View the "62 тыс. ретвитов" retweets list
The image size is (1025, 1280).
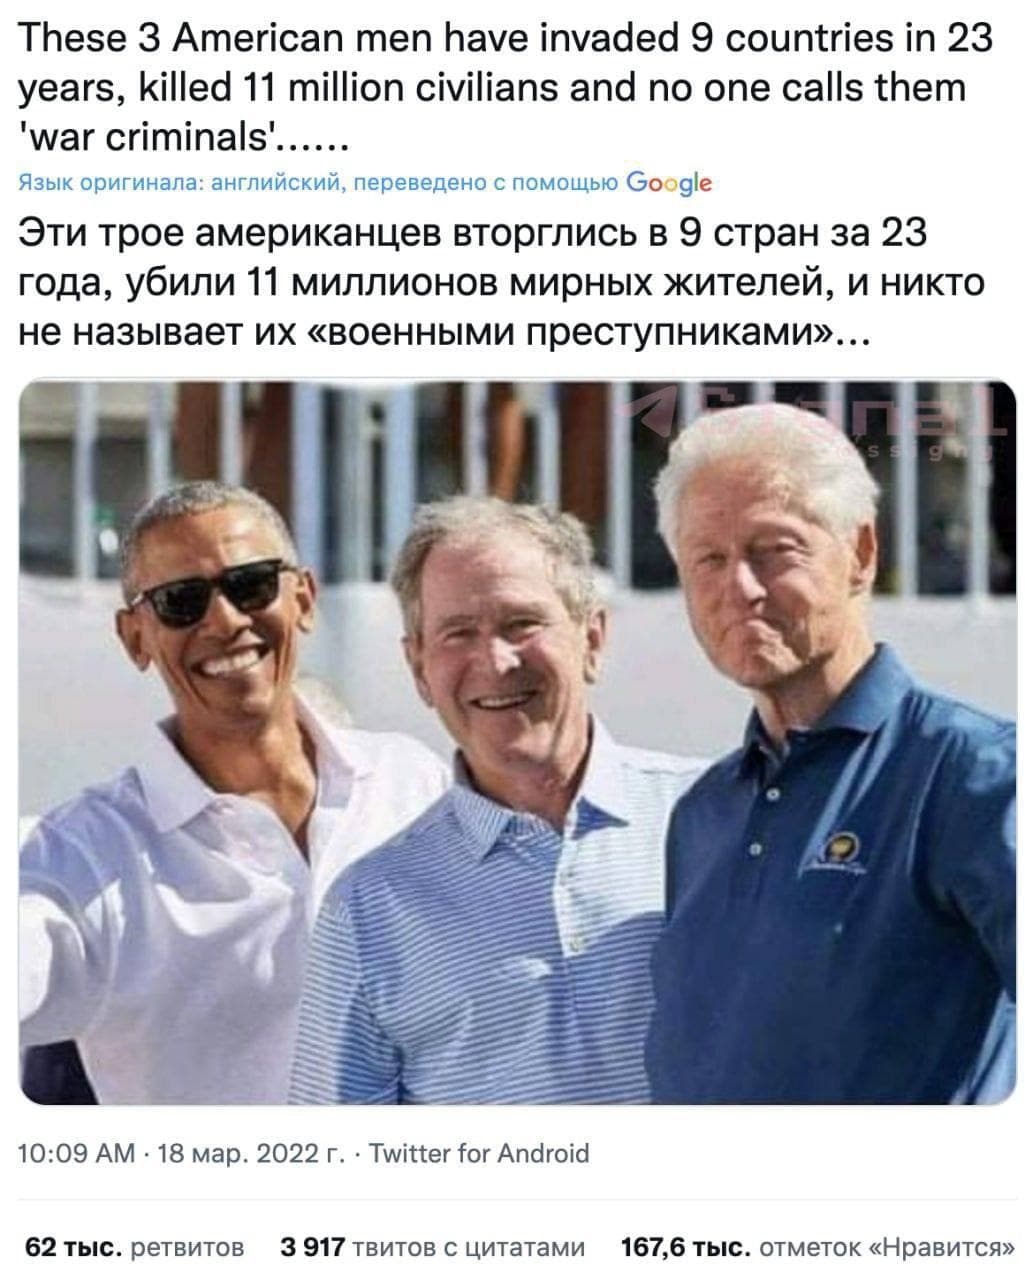click(x=134, y=1247)
